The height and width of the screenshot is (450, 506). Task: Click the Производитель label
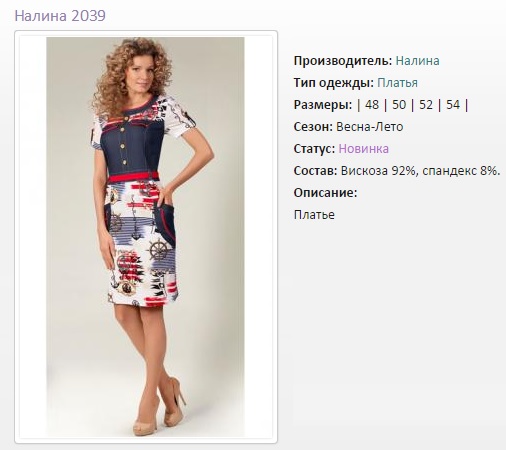[343, 61]
